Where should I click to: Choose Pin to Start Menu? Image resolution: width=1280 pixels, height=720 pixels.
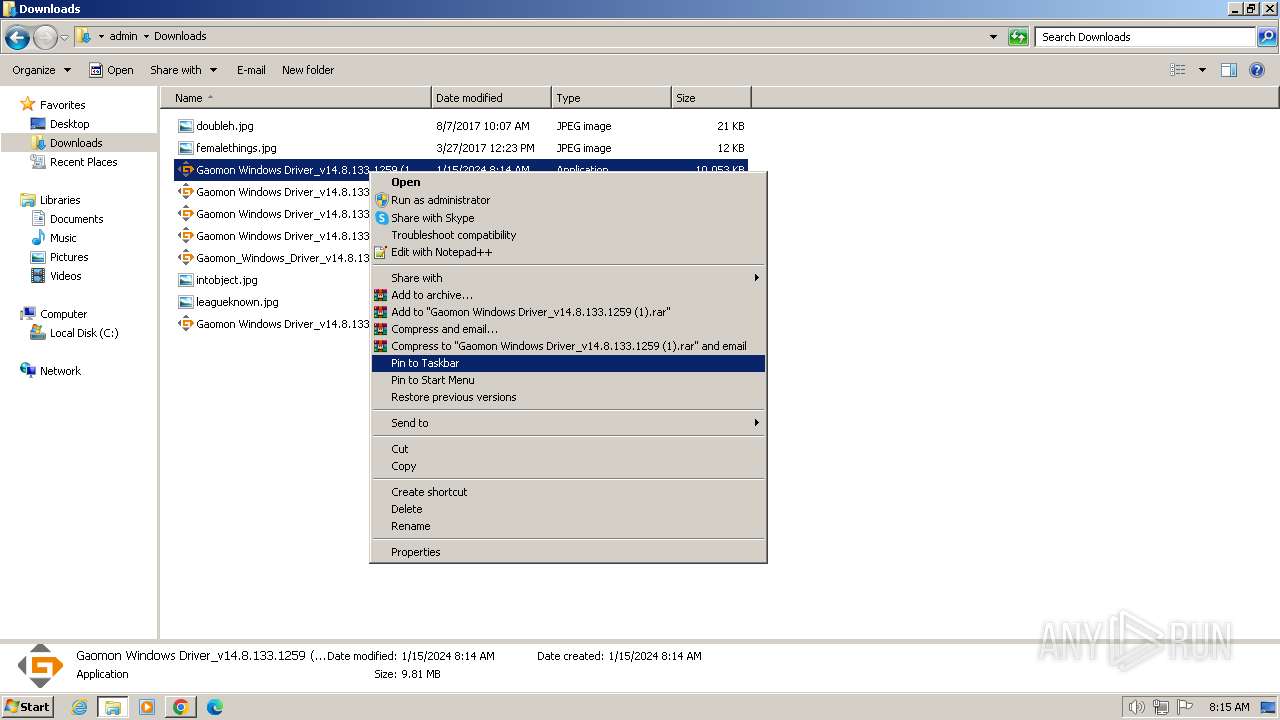coord(568,380)
